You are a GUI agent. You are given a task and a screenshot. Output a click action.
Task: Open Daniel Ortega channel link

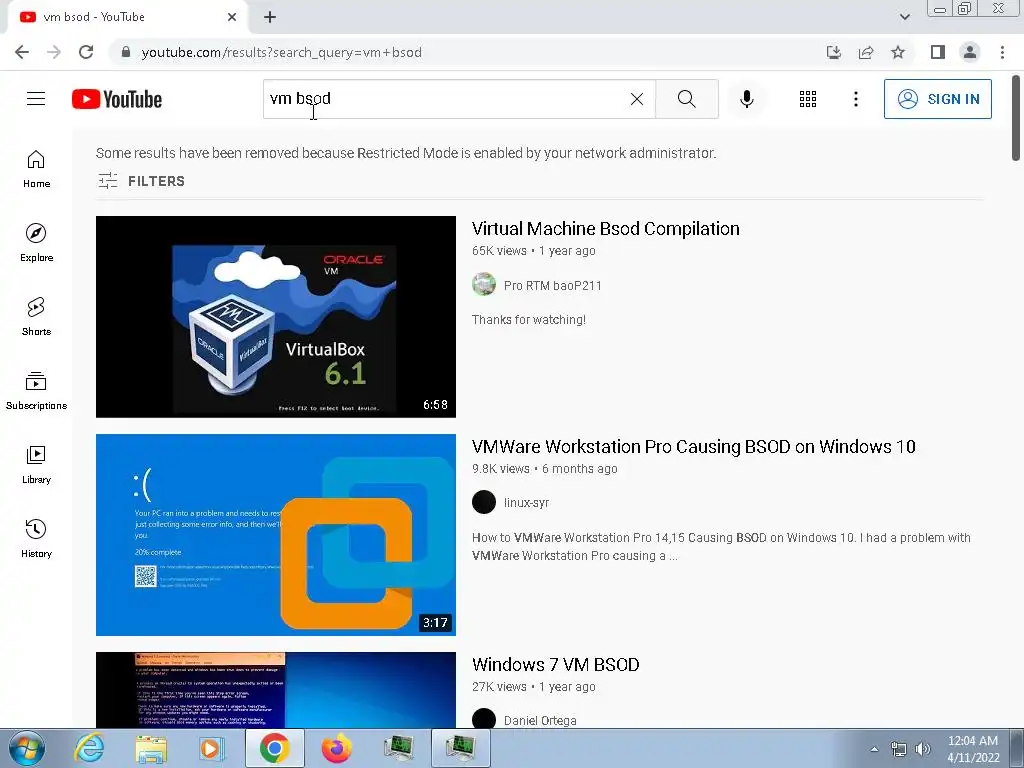point(540,720)
